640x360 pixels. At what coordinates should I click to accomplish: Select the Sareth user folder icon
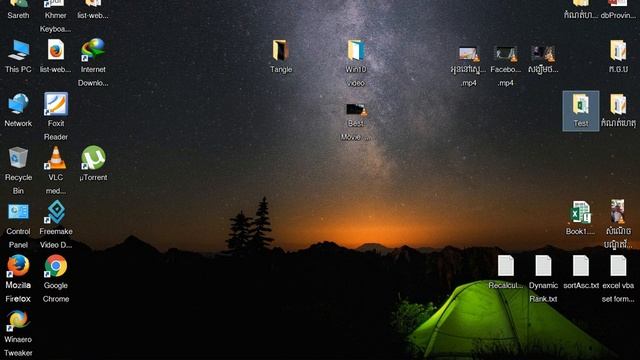pos(18,10)
